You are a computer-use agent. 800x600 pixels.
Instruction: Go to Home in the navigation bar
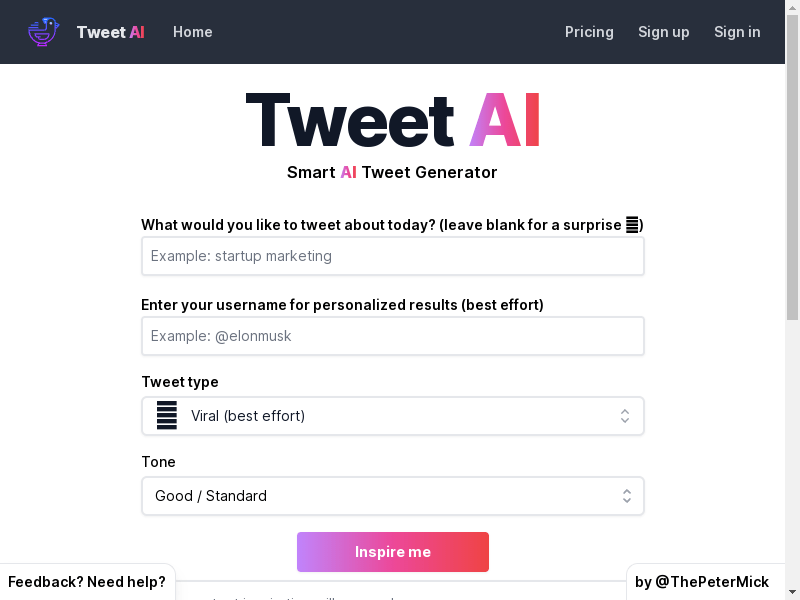pos(192,32)
